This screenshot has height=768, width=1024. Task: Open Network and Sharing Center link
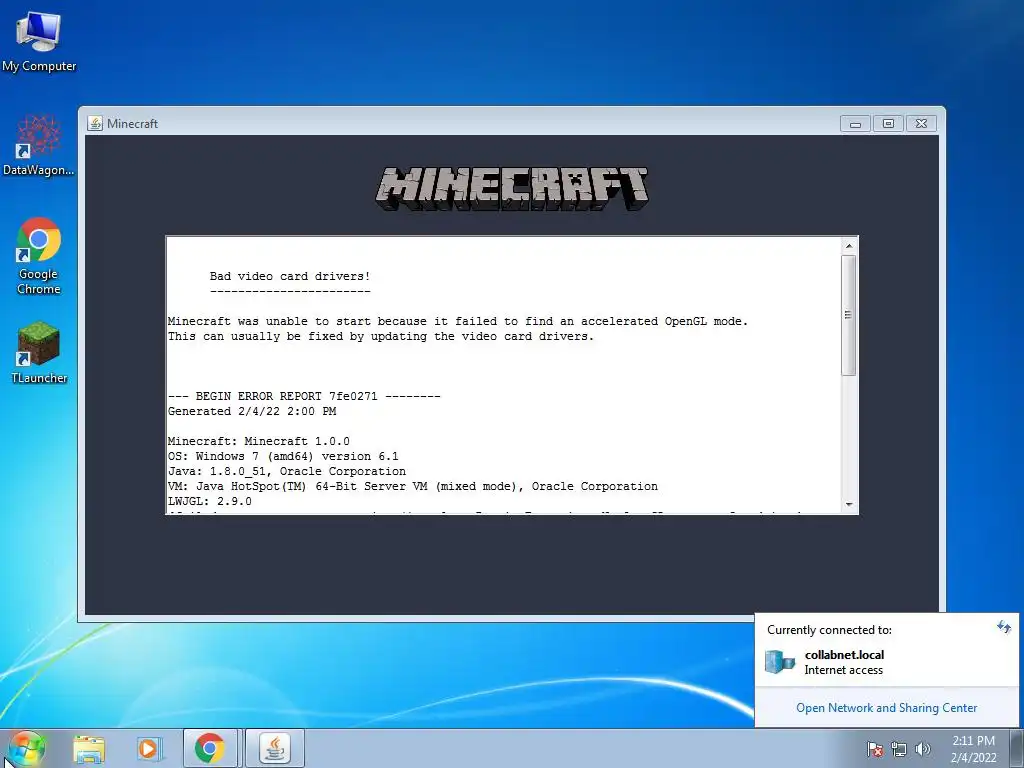pos(886,708)
